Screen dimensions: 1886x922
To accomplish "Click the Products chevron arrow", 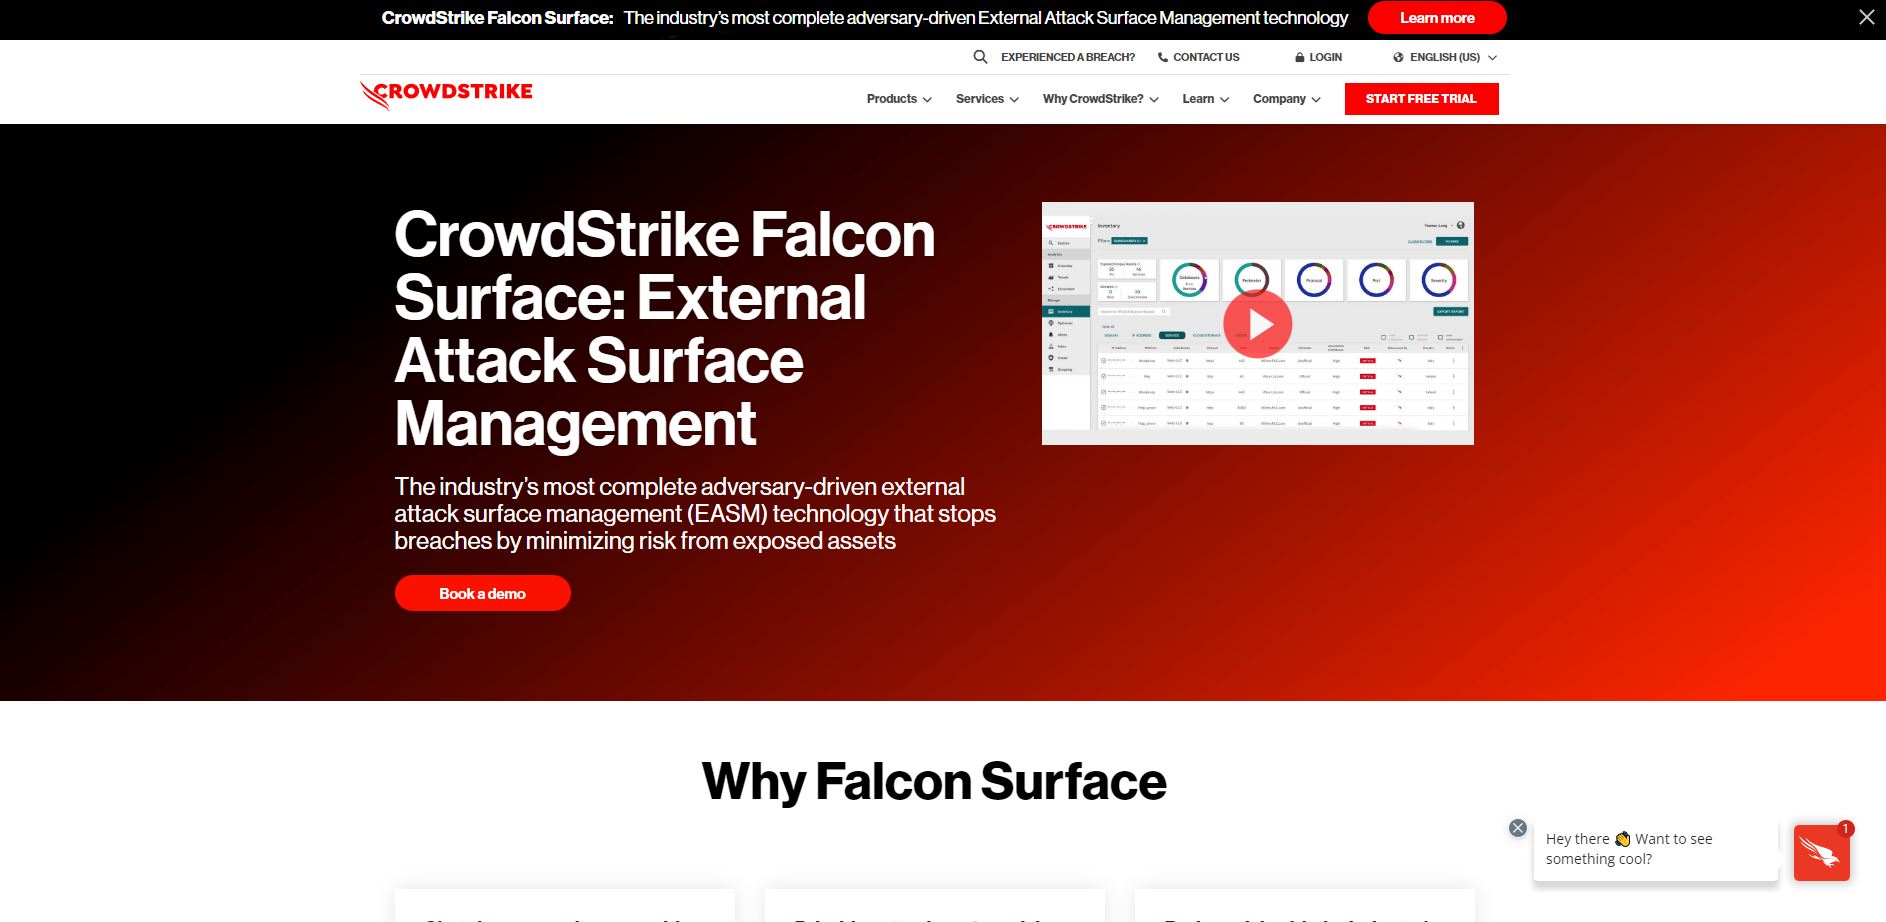I will click(x=927, y=100).
